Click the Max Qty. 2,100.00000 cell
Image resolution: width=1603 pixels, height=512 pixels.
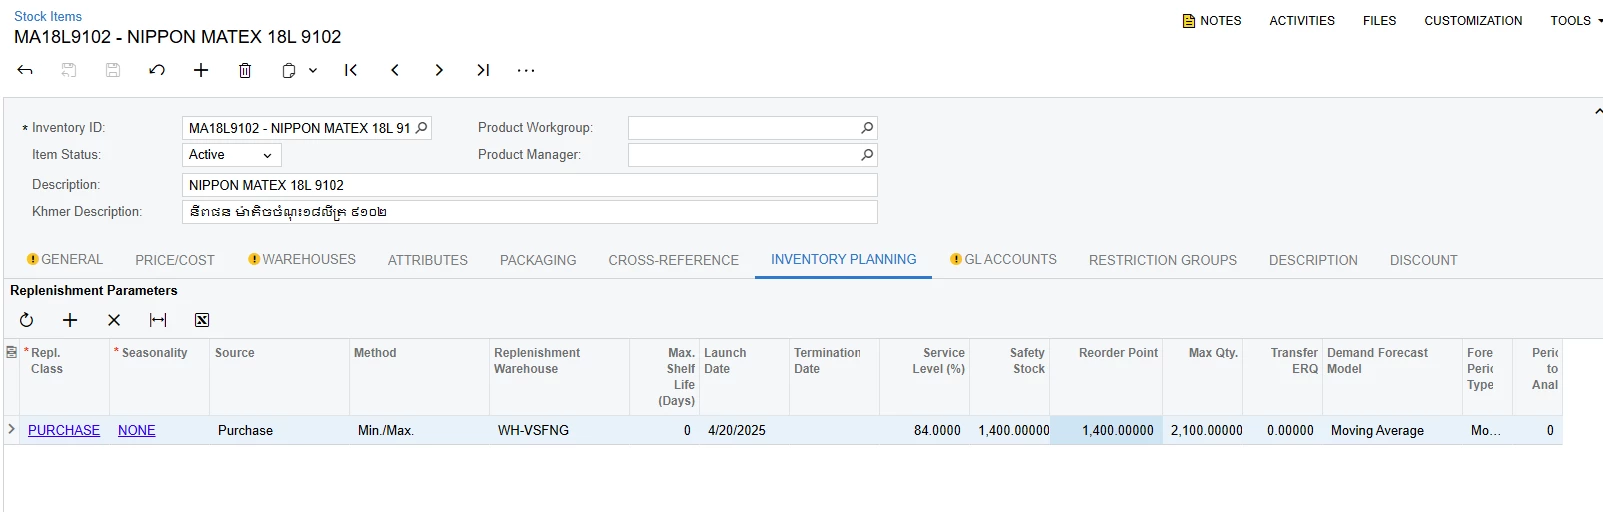[1203, 430]
